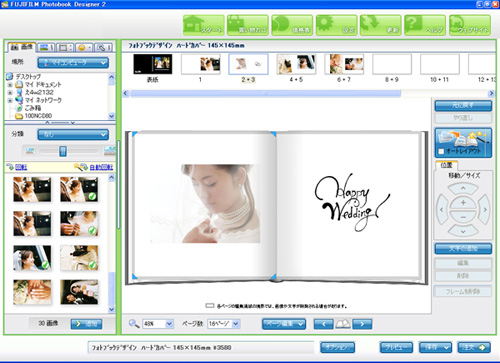
Task: Open the 買い物カゴ shopping cart
Action: pos(248,25)
